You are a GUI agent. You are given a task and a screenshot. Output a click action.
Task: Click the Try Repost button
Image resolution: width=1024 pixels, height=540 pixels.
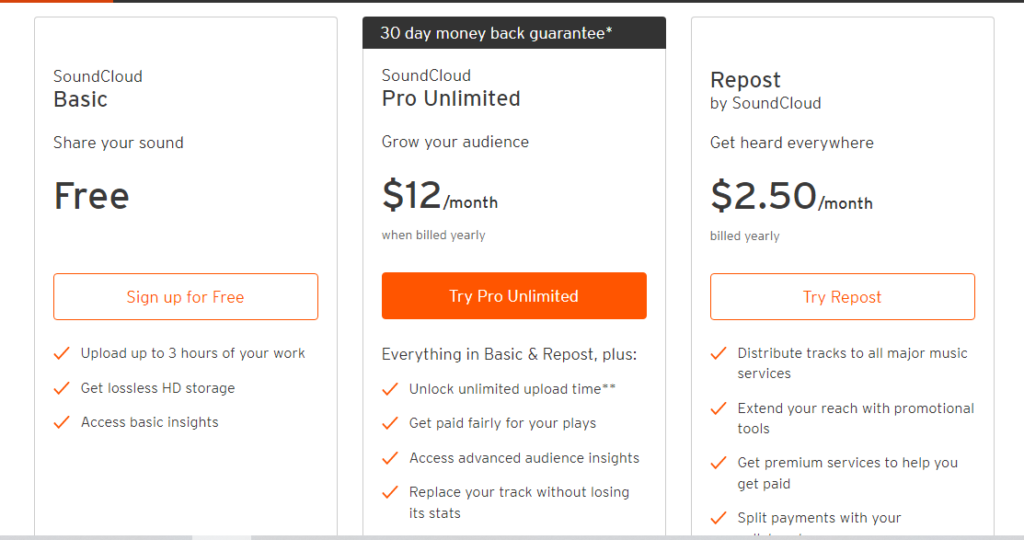(842, 296)
